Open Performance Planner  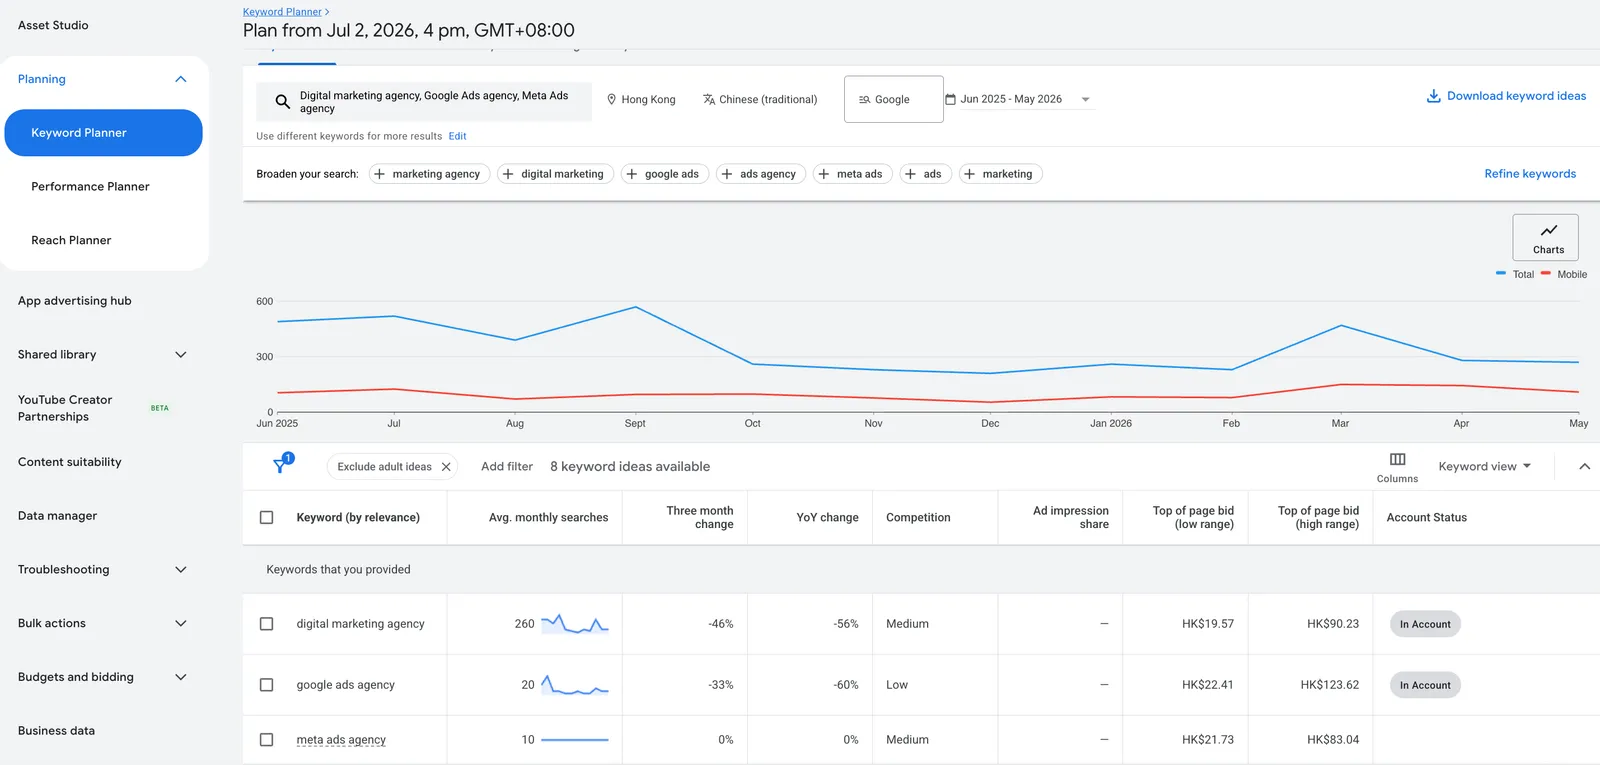(90, 187)
